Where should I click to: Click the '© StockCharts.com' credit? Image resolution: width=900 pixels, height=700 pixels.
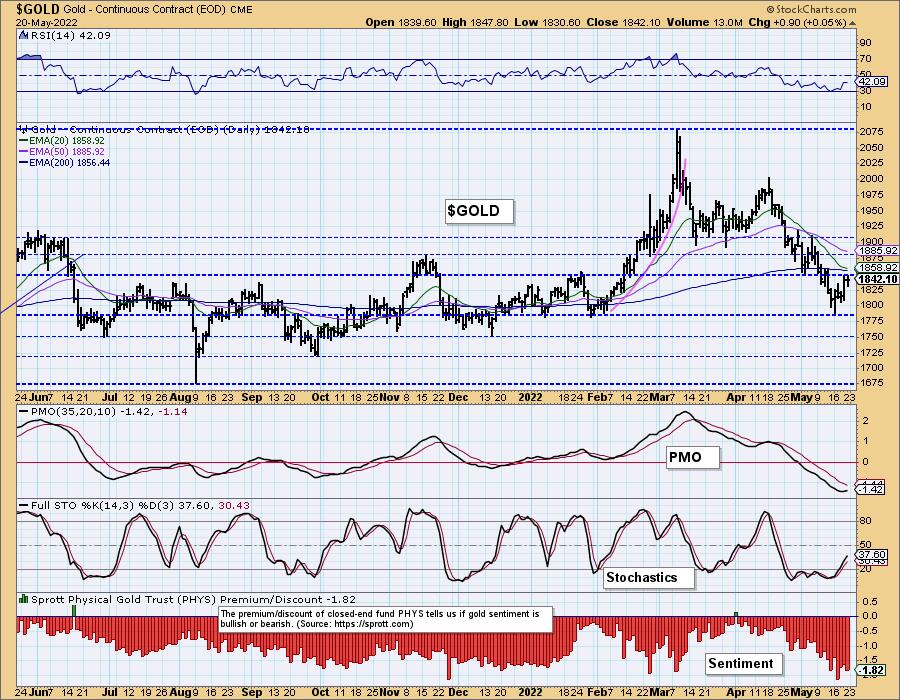pyautogui.click(x=811, y=9)
